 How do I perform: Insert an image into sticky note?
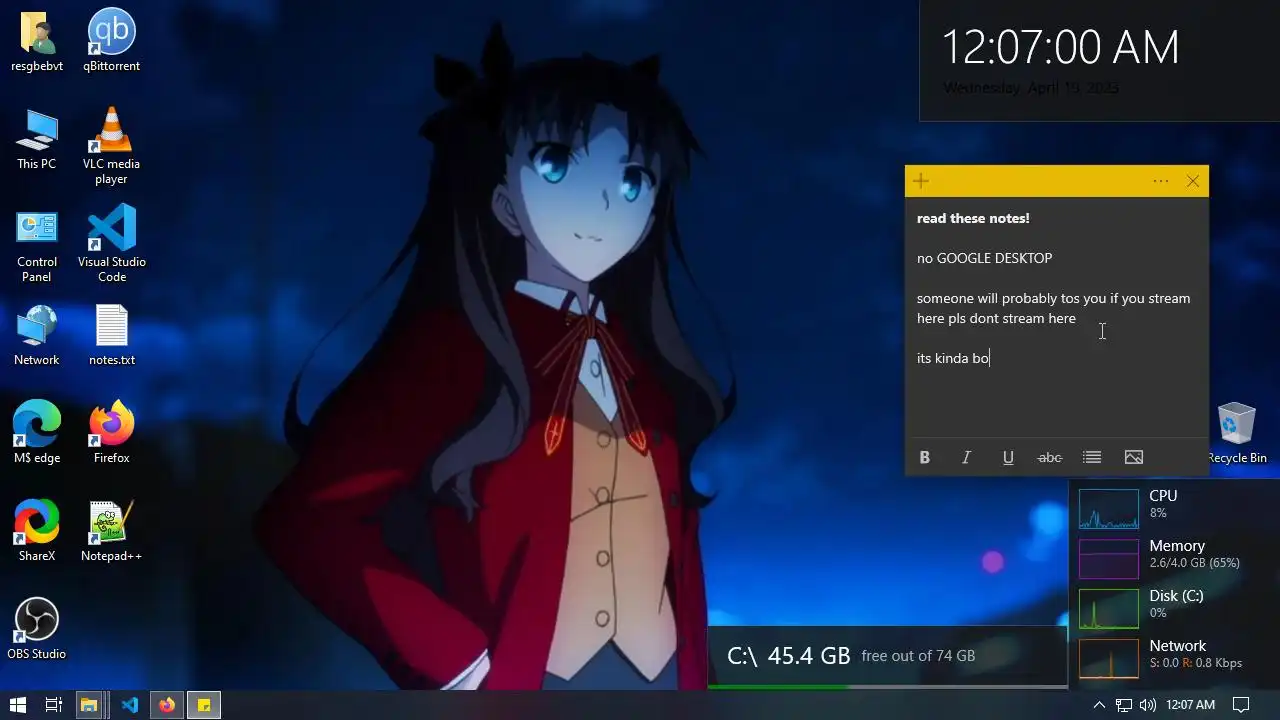pos(1134,457)
